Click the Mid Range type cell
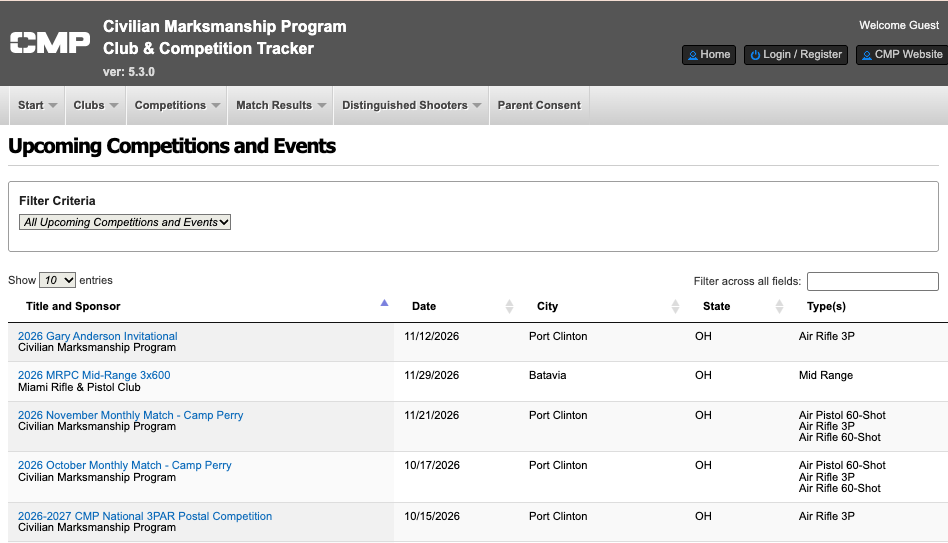This screenshot has width=948, height=543. click(825, 375)
